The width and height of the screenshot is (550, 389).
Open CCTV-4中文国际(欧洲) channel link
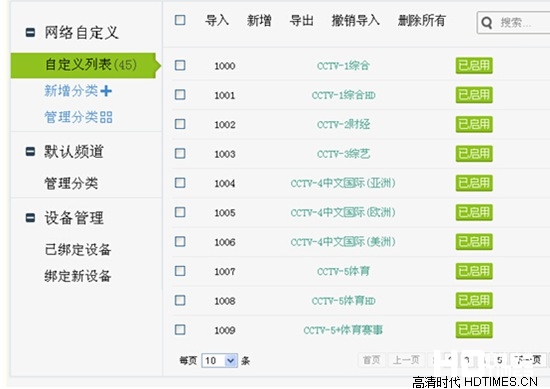(343, 213)
